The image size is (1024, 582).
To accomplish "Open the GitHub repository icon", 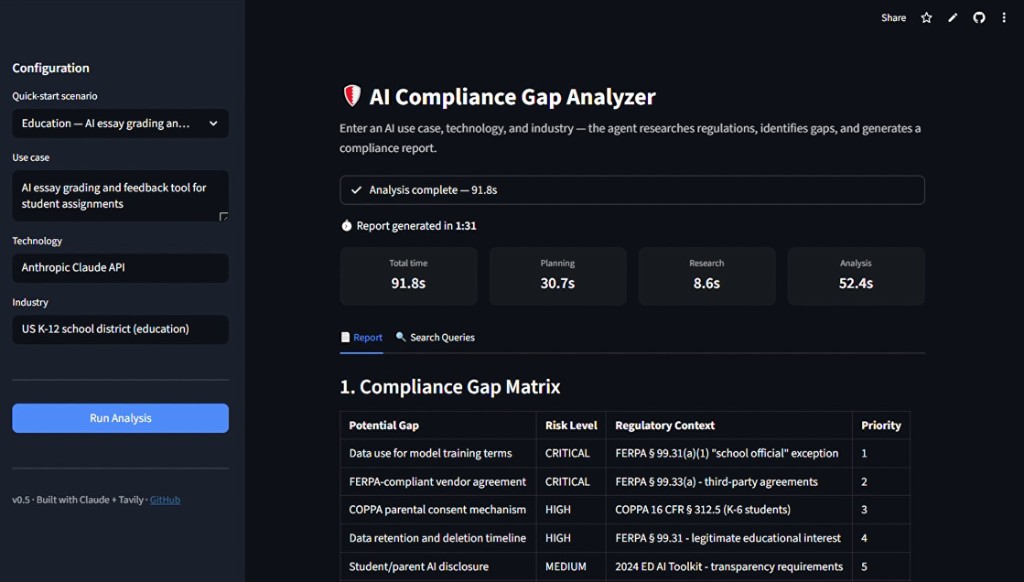I will click(x=979, y=18).
